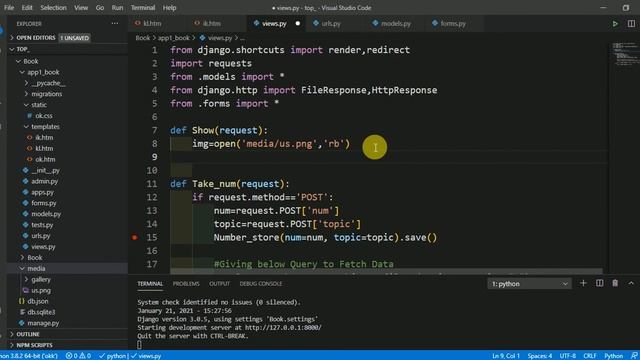Open the Help menu
Image resolution: width=640 pixels, height=360 pixels.
169,8
